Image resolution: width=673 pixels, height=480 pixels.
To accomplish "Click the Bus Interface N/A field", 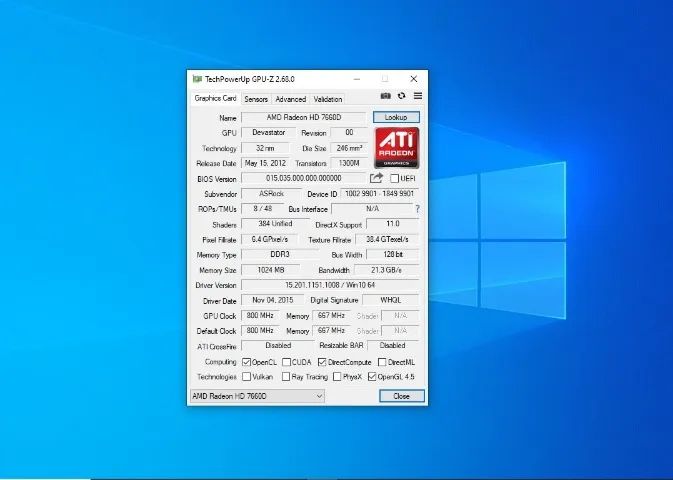I will 372,209.
